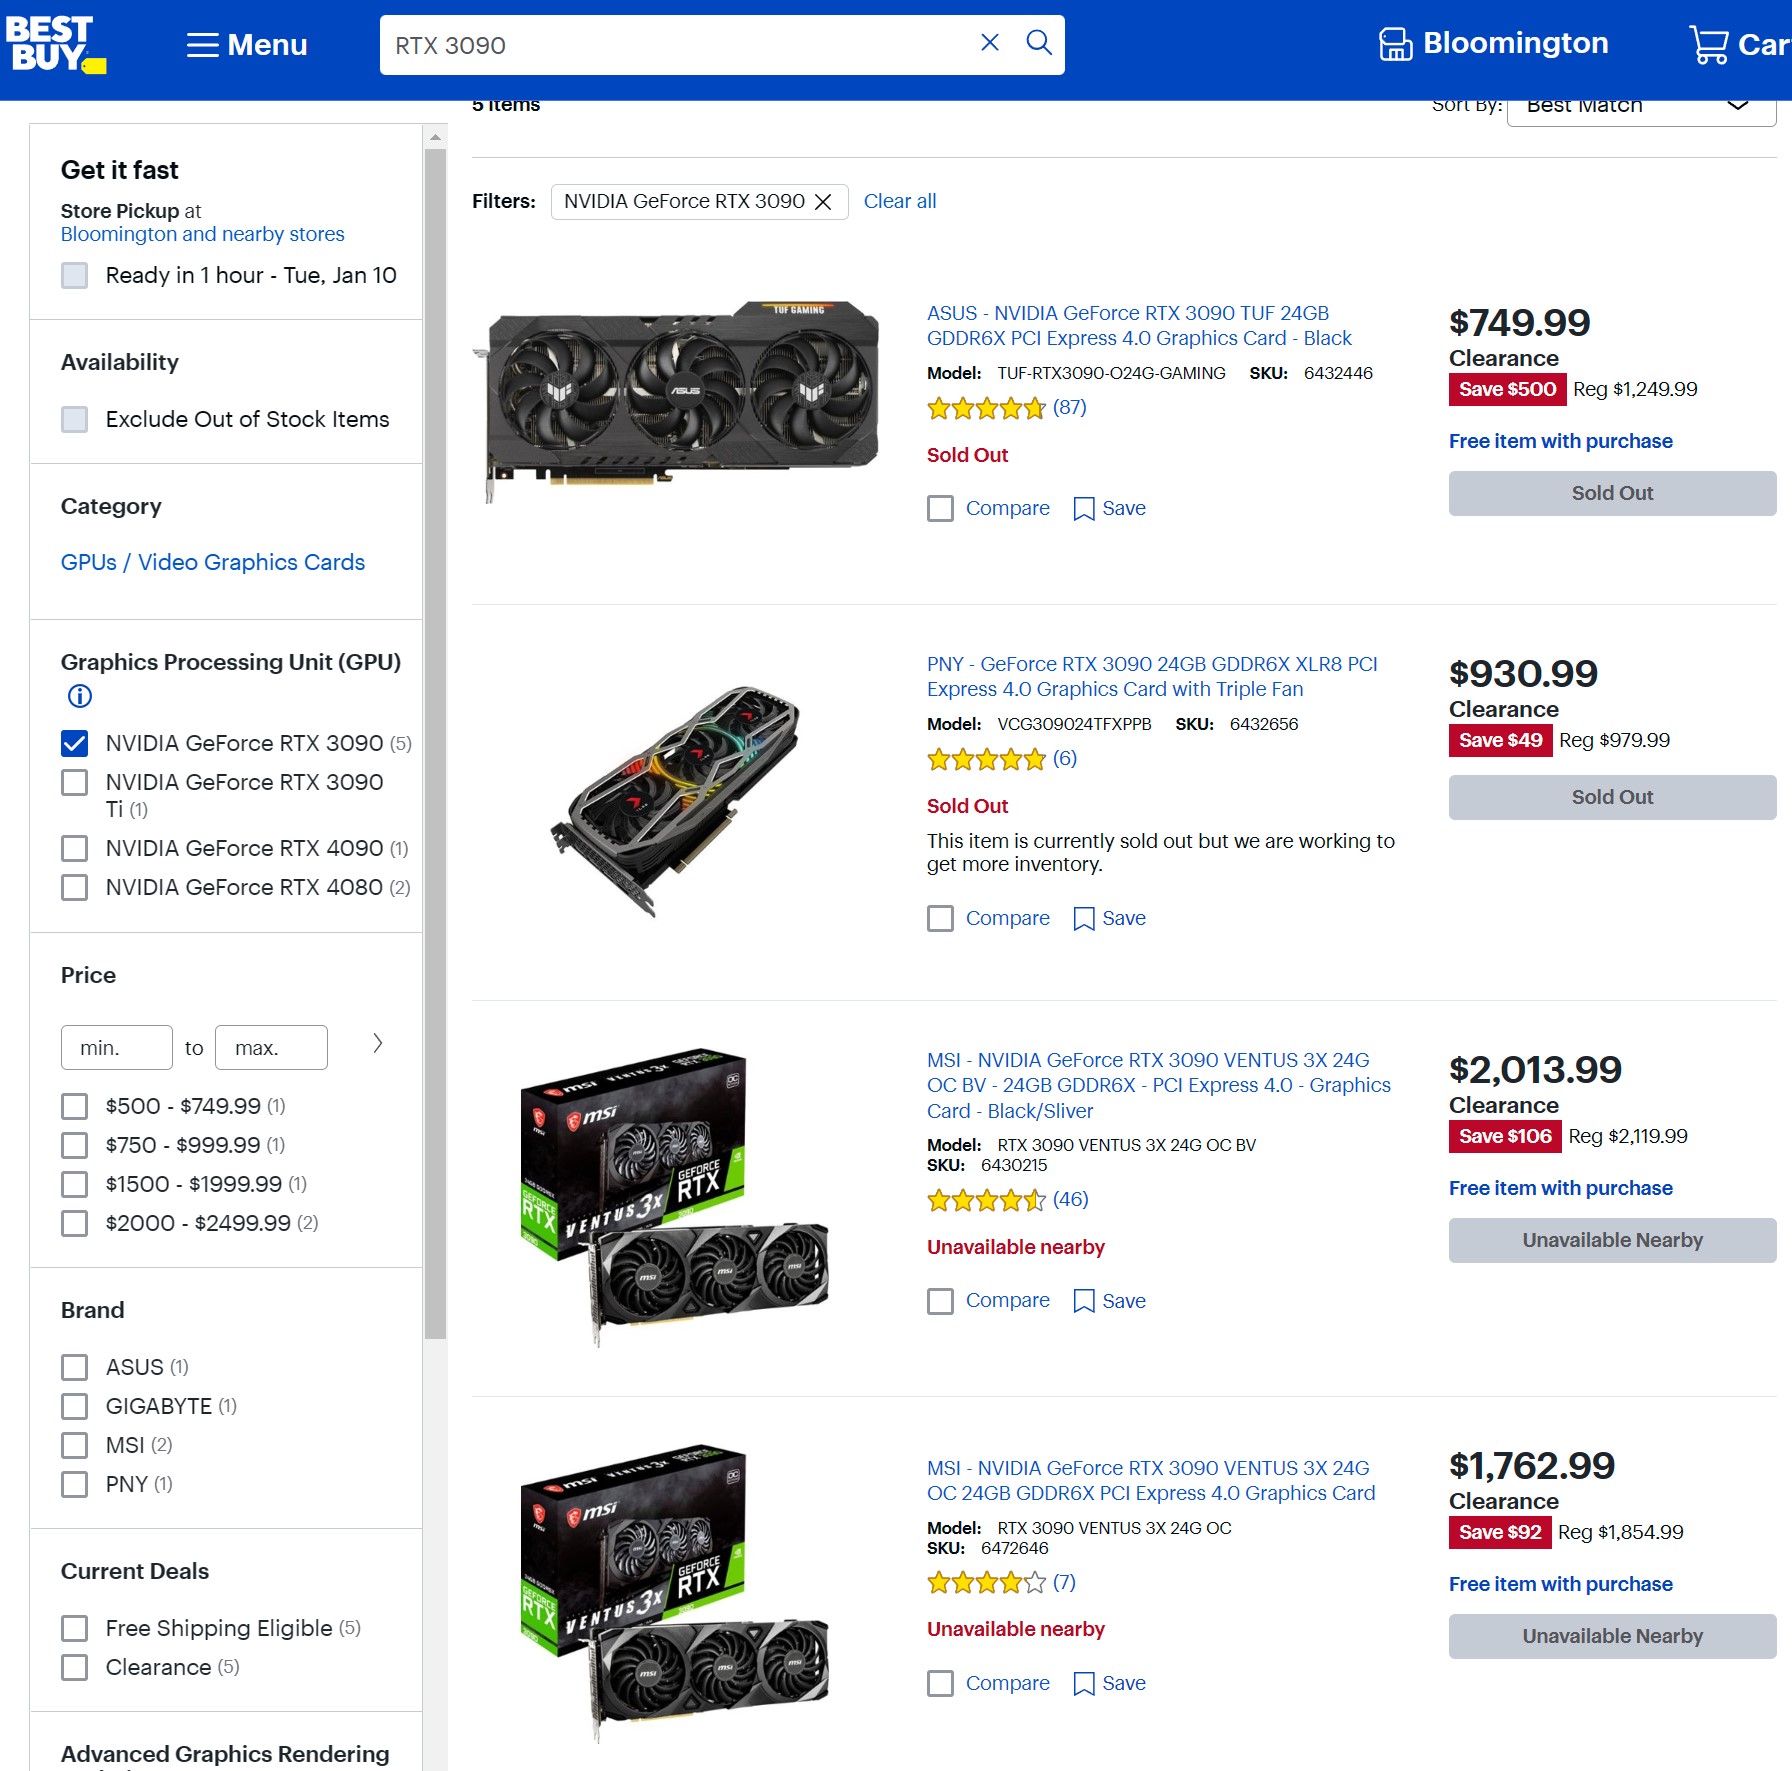
Task: Uncheck NVIDIA GeForce RTX 3090 filter
Action: (x=75, y=743)
